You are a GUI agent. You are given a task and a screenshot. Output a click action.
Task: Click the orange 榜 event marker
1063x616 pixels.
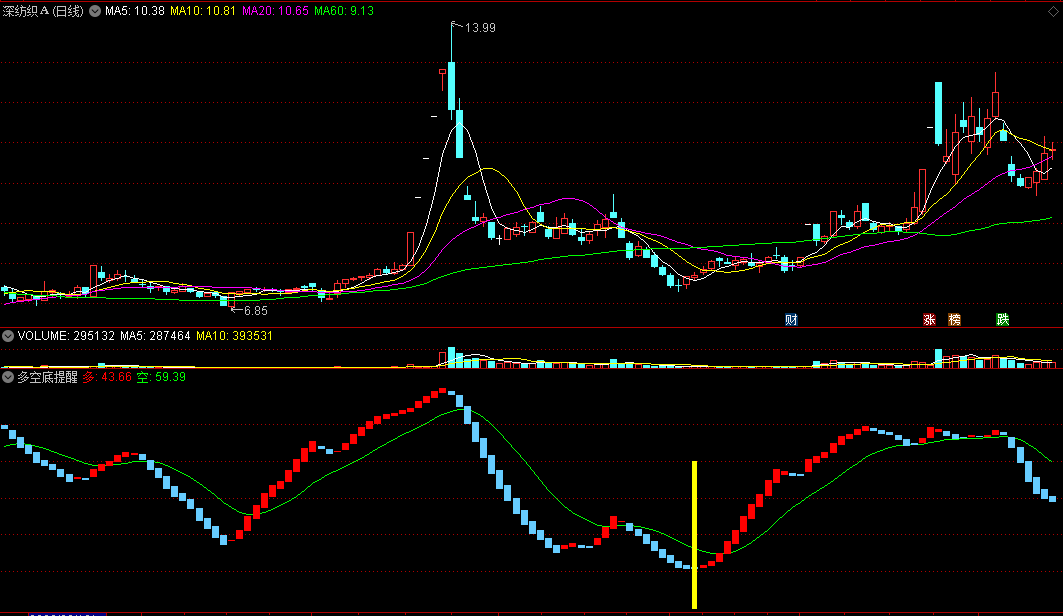[955, 320]
